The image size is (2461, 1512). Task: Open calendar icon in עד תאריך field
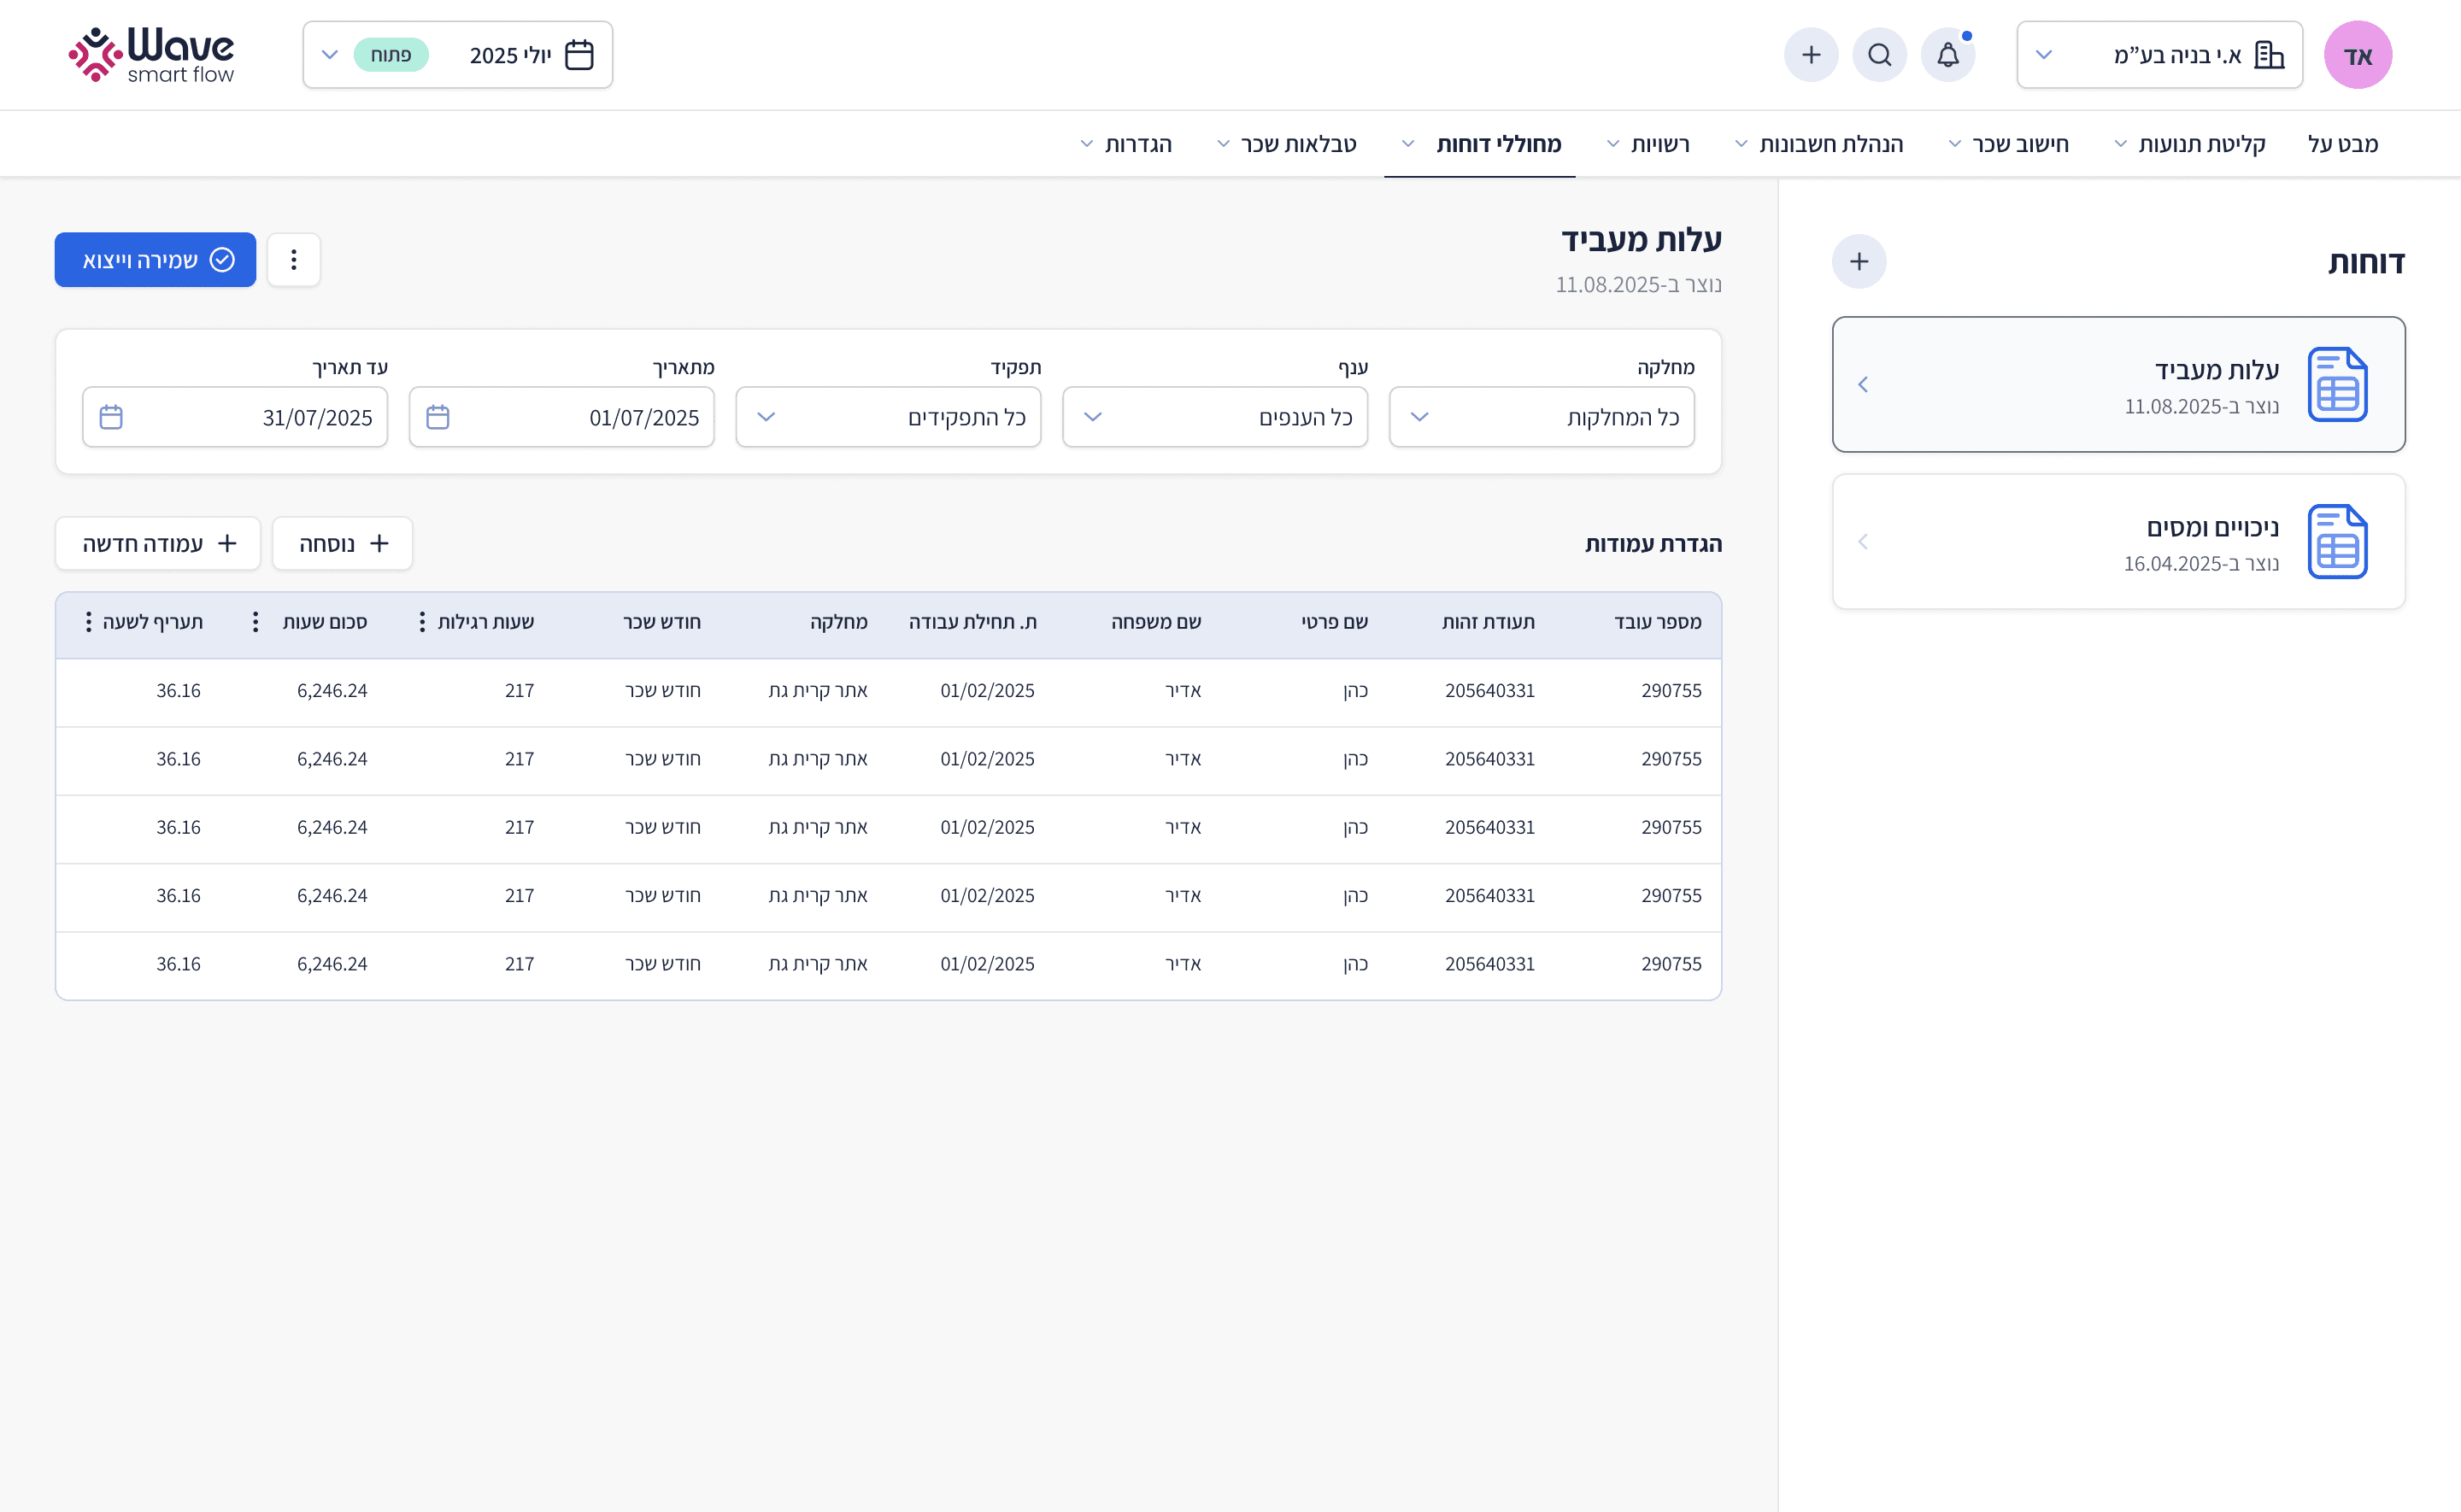pos(111,417)
